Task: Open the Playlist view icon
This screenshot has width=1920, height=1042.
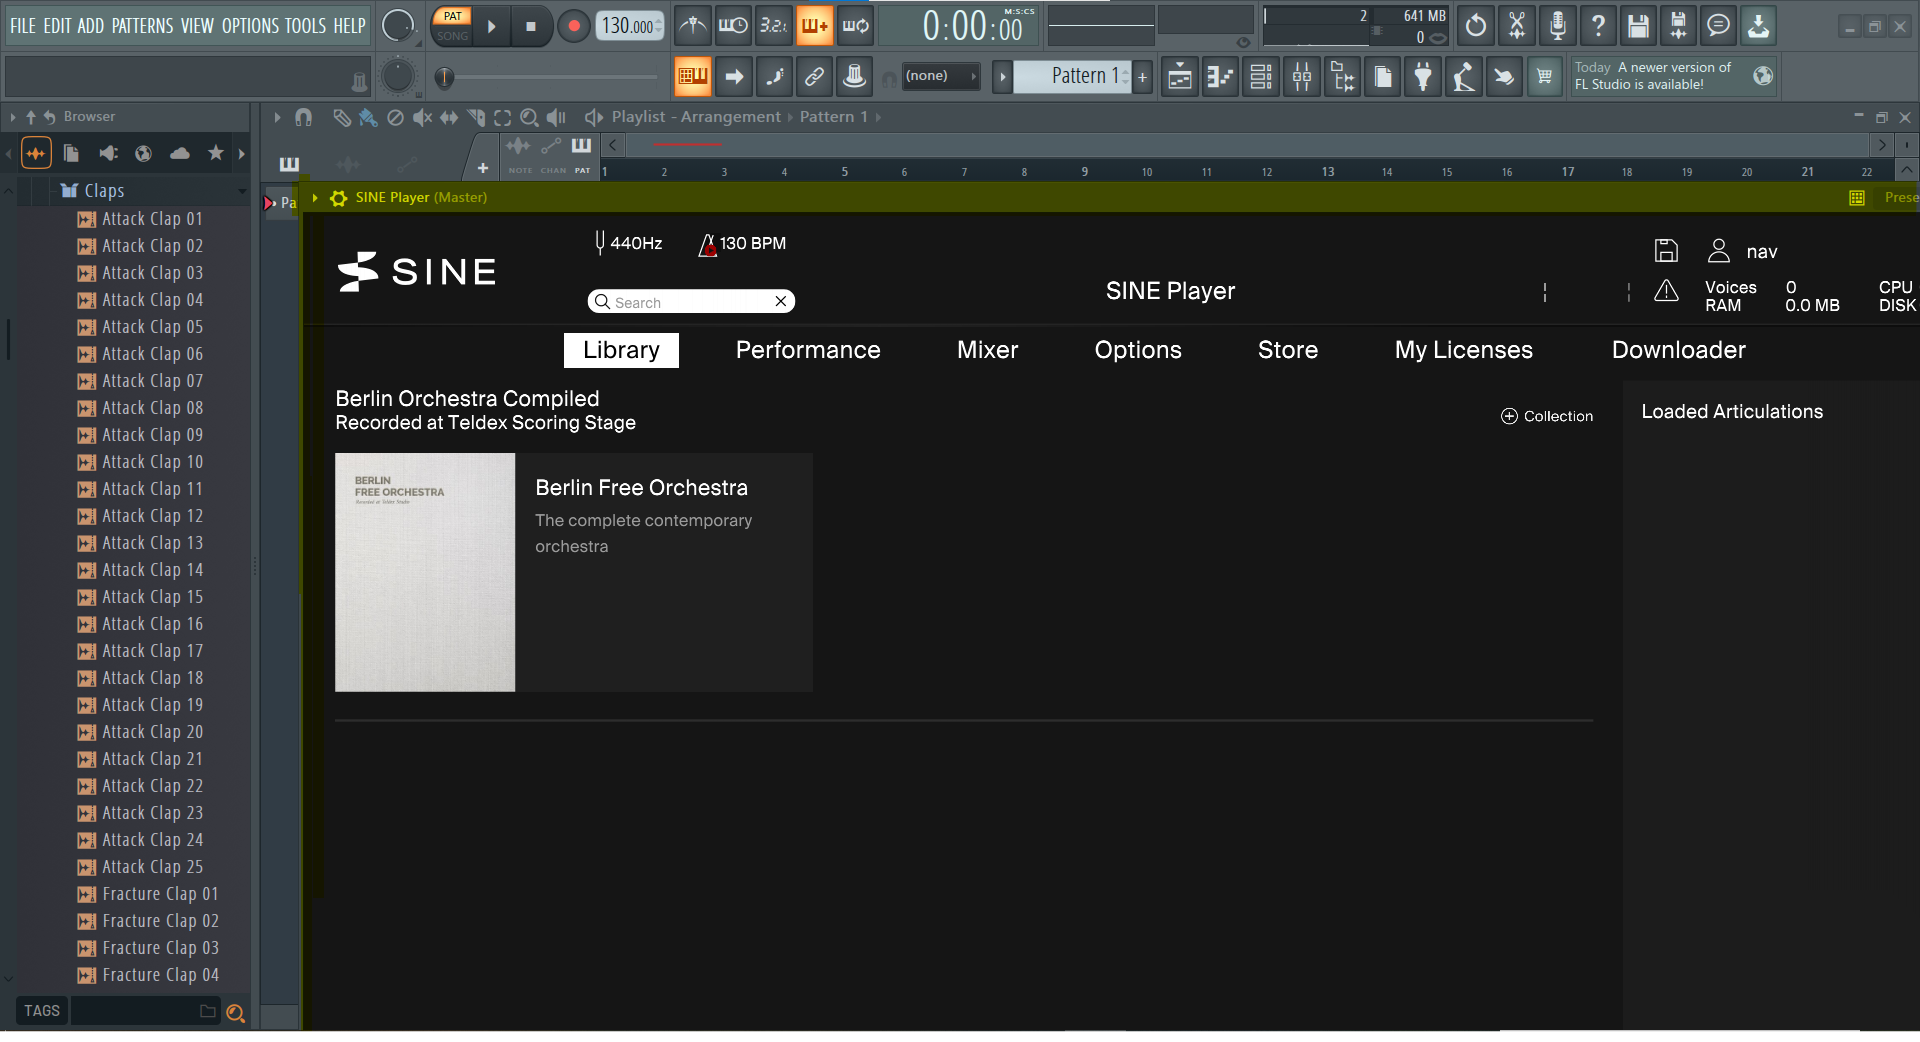Action: (1180, 76)
